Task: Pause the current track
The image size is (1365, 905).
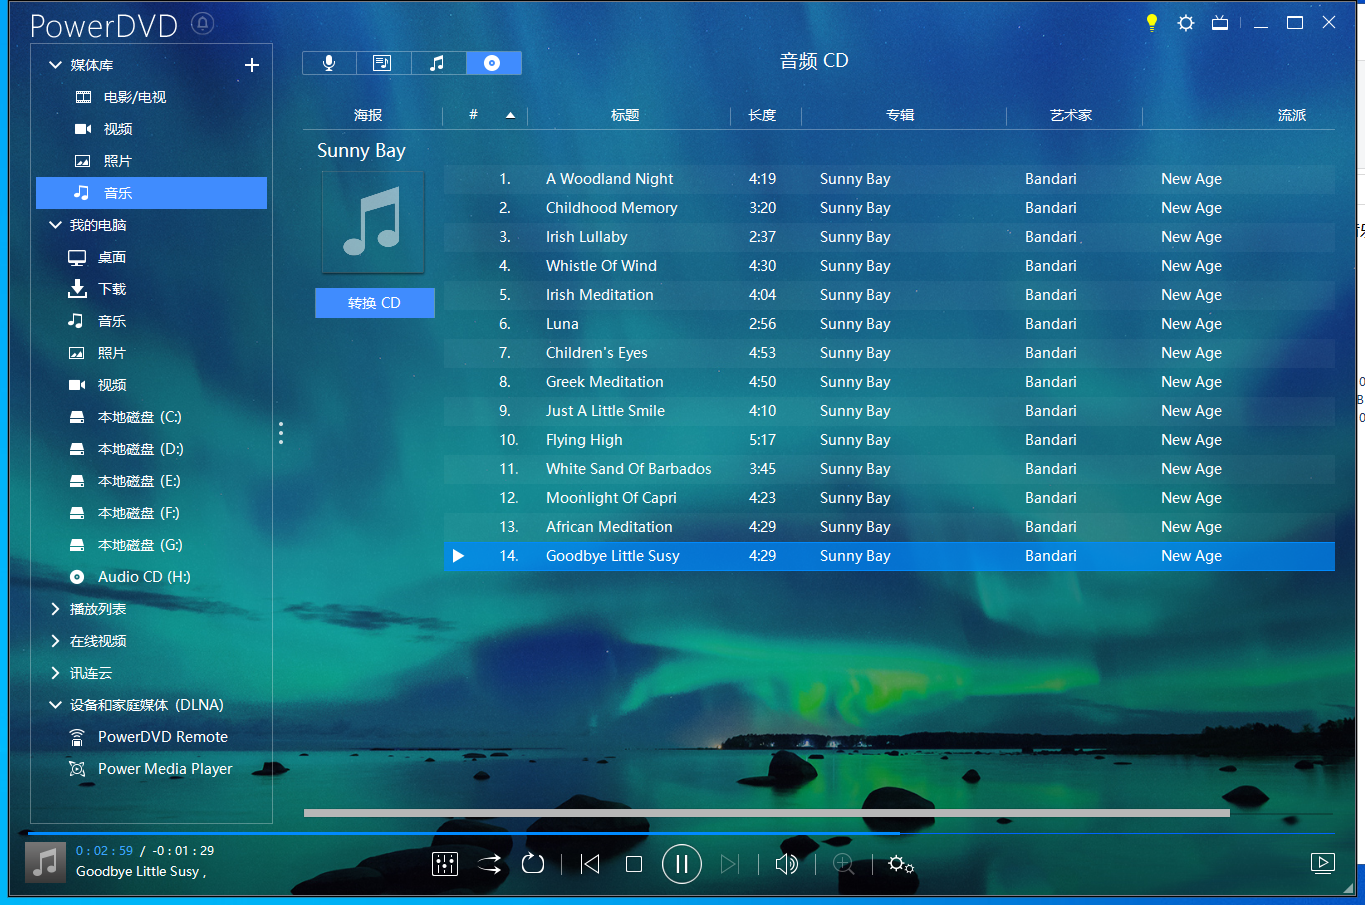Action: [x=682, y=864]
